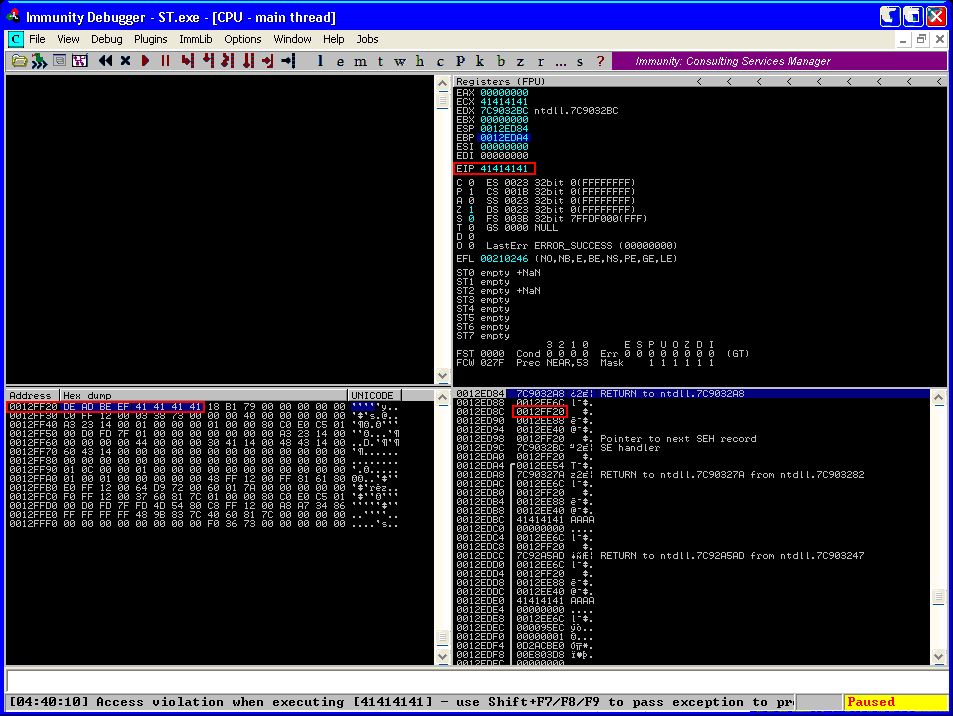
Task: Show call stack with the 'k' button
Action: pos(480,61)
